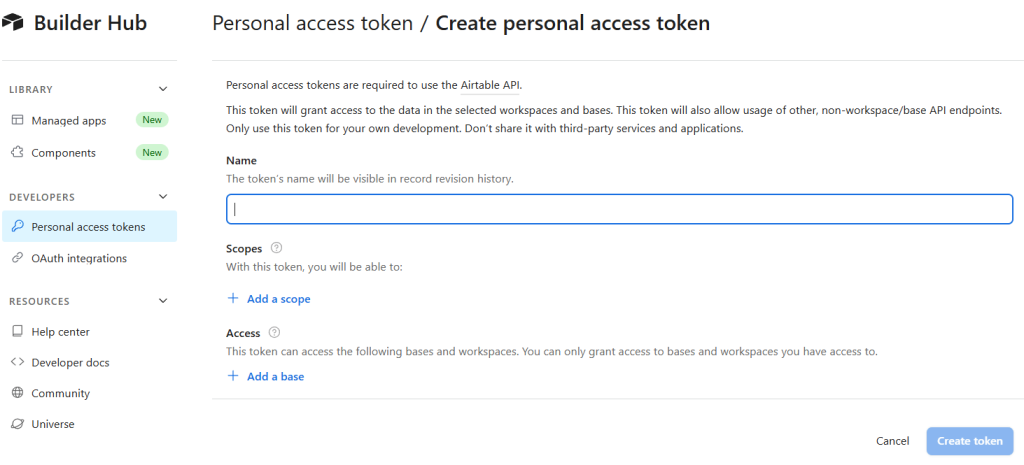Focus the token Name input field
Image resolution: width=1024 pixels, height=465 pixels.
pyautogui.click(x=619, y=209)
